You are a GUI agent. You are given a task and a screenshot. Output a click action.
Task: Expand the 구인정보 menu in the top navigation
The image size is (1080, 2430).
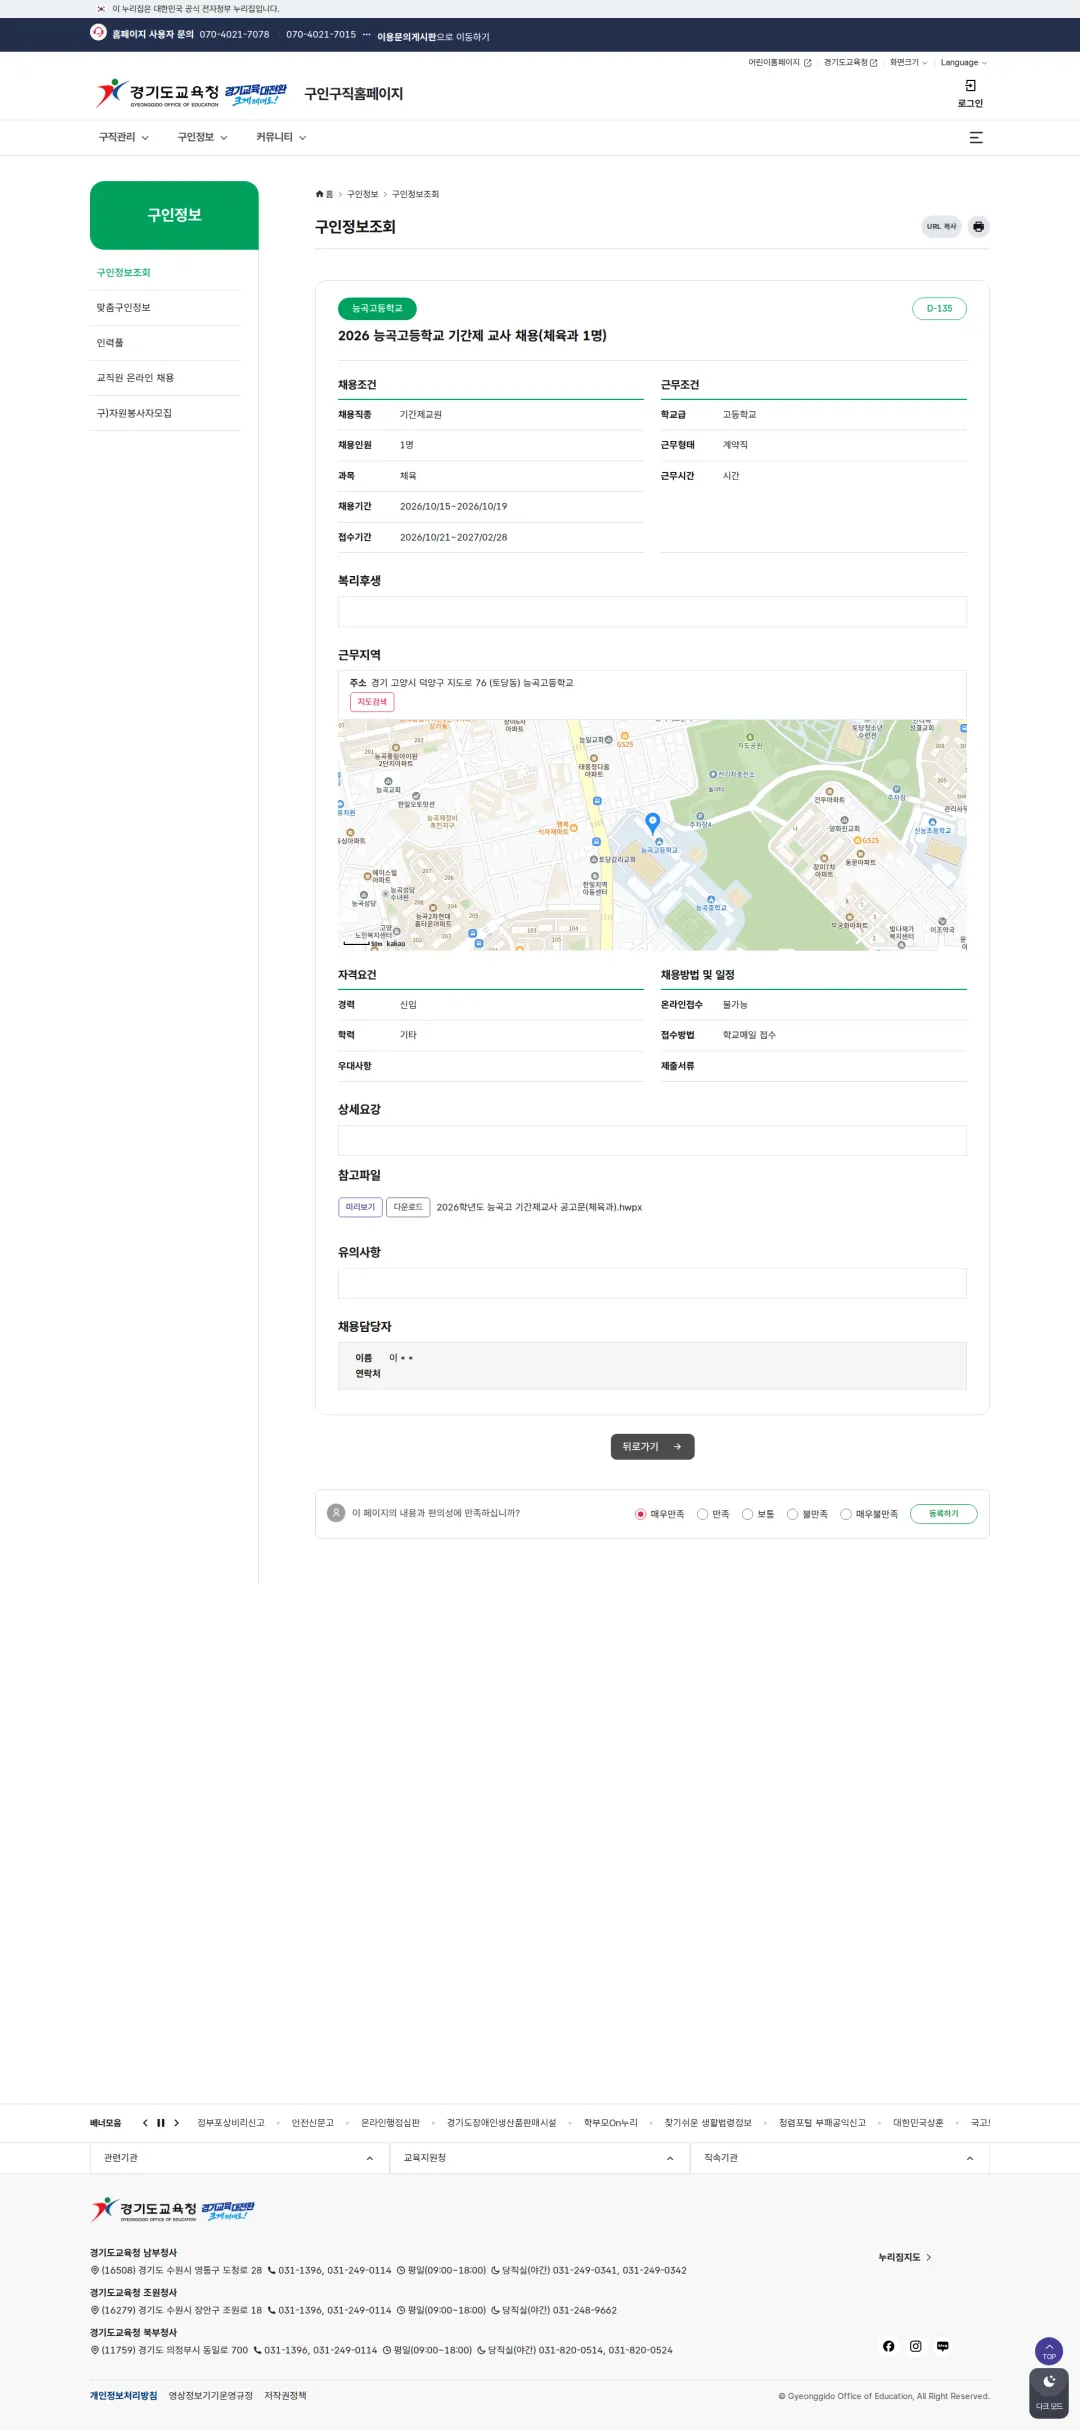pos(203,138)
